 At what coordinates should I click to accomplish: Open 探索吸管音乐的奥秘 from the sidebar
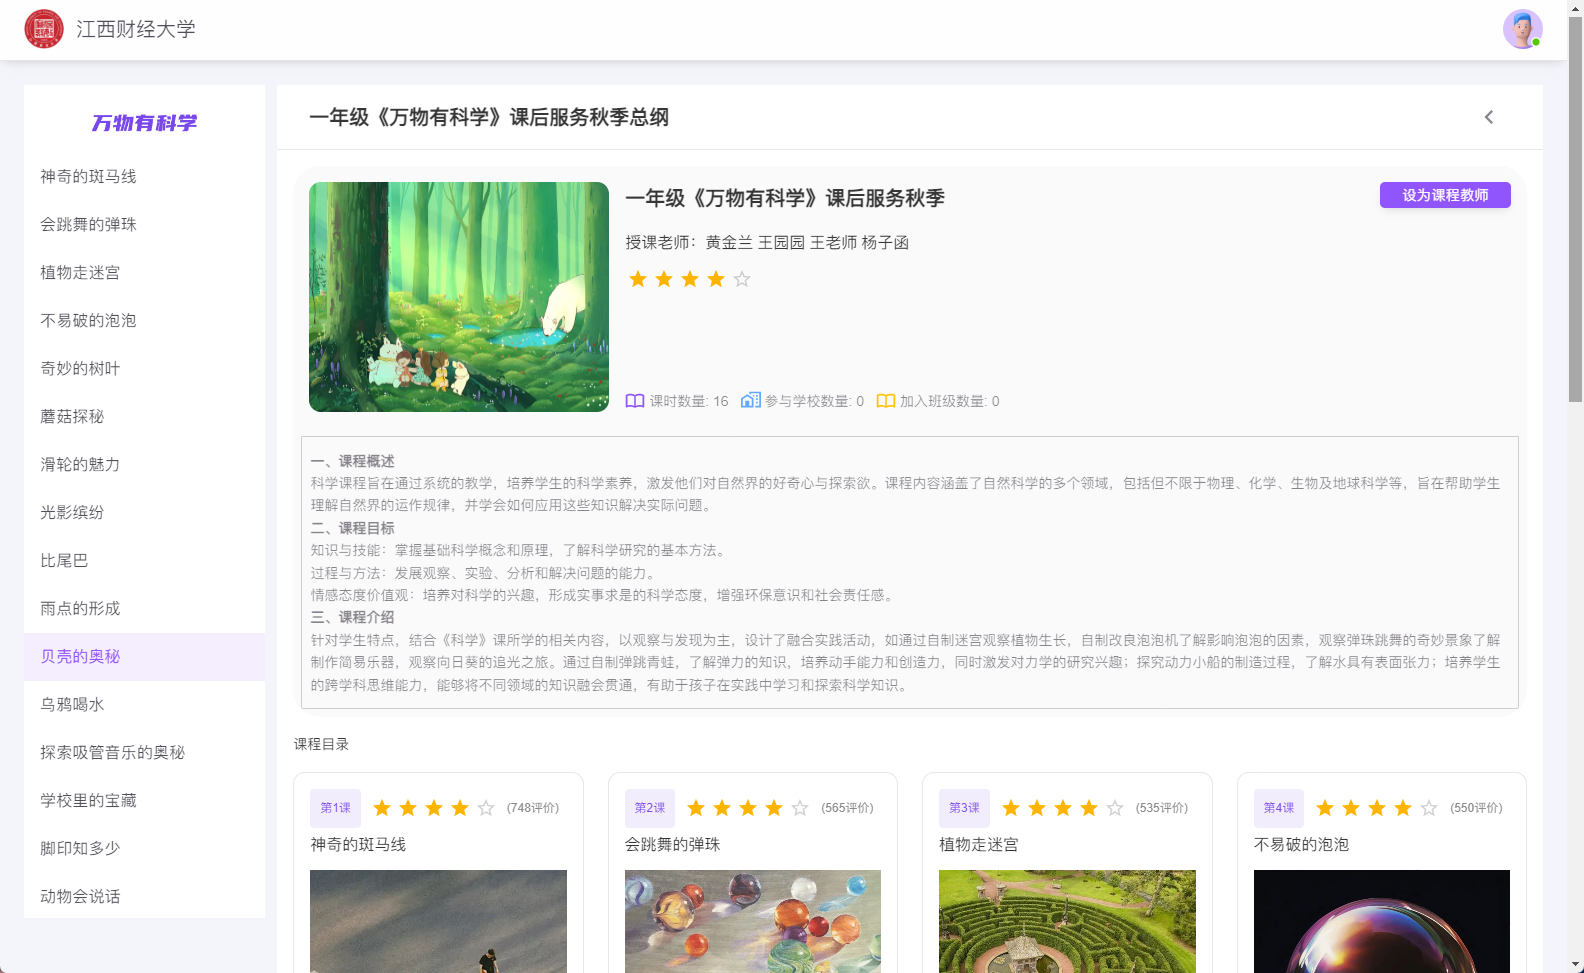tap(144, 753)
